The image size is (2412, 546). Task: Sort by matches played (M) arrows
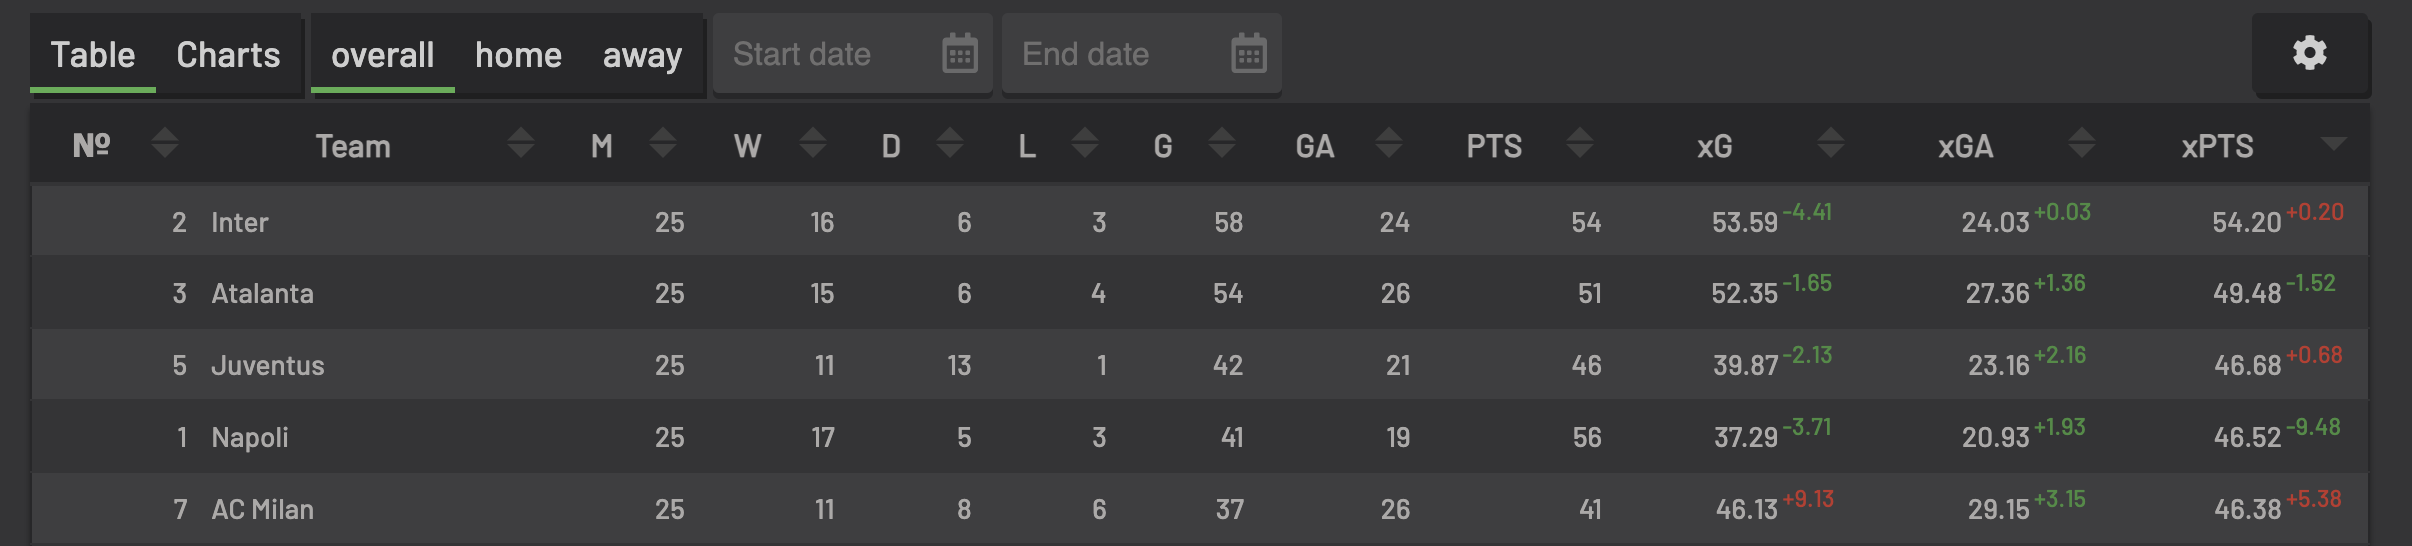coord(662,144)
